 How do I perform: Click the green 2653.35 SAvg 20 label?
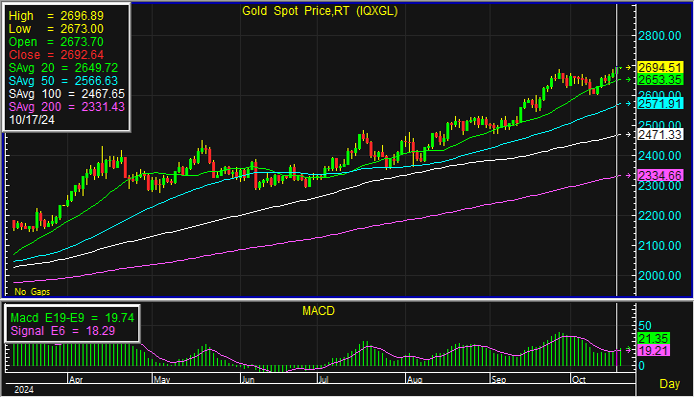[660, 80]
